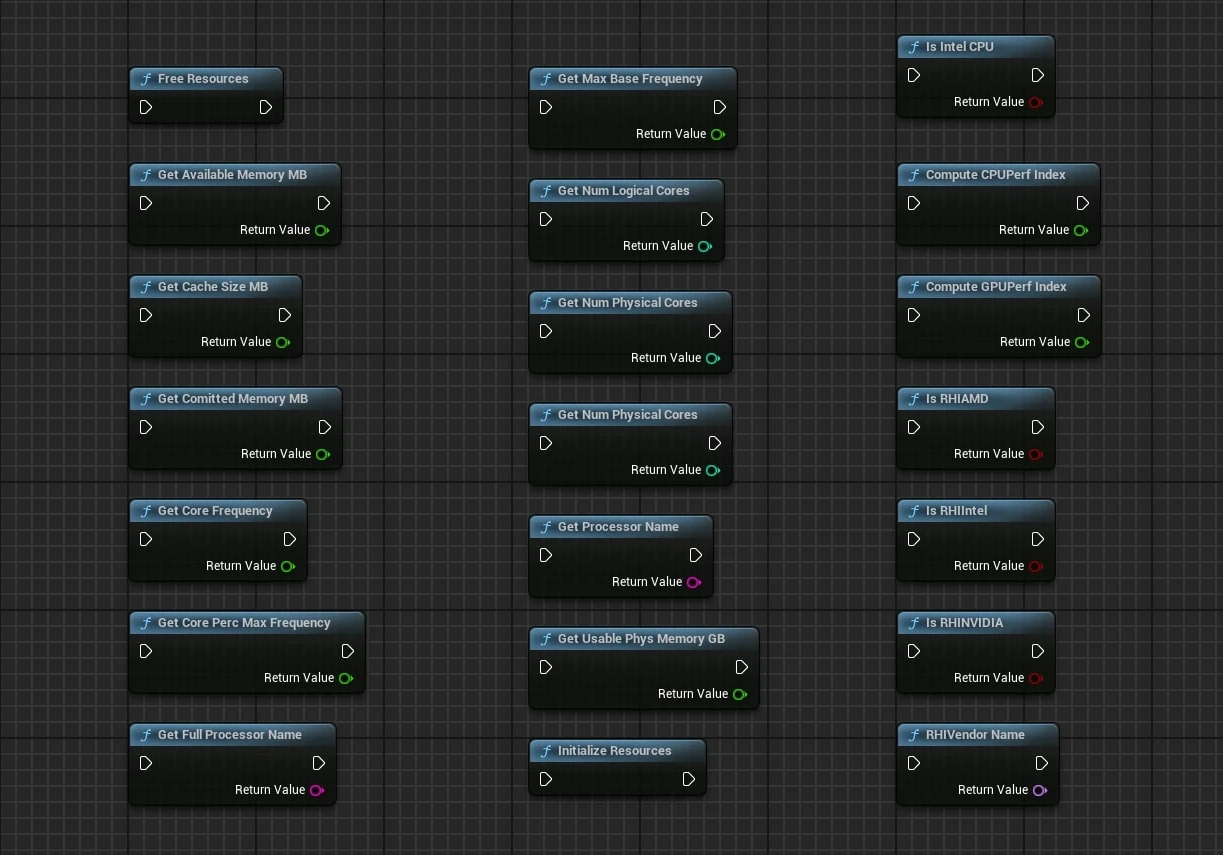
Task: Select Return Value pin of Get Cache Size MB
Action: [283, 342]
